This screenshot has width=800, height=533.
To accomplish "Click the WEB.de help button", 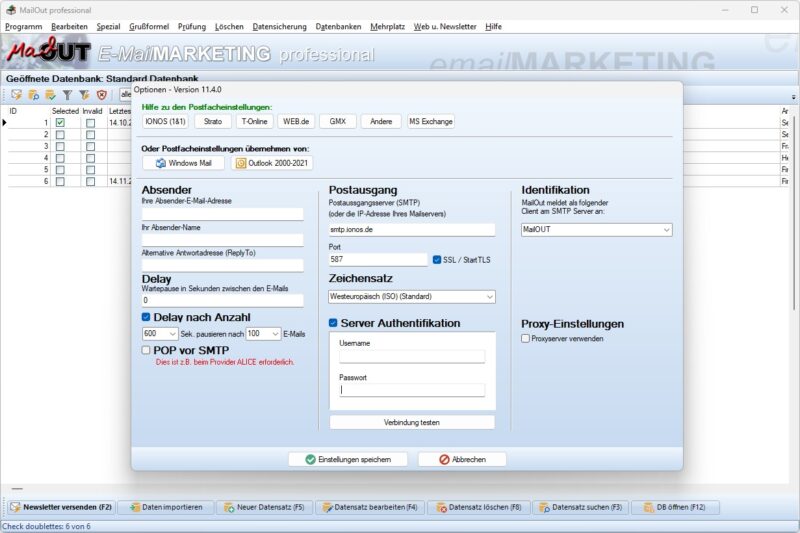I will [x=296, y=121].
